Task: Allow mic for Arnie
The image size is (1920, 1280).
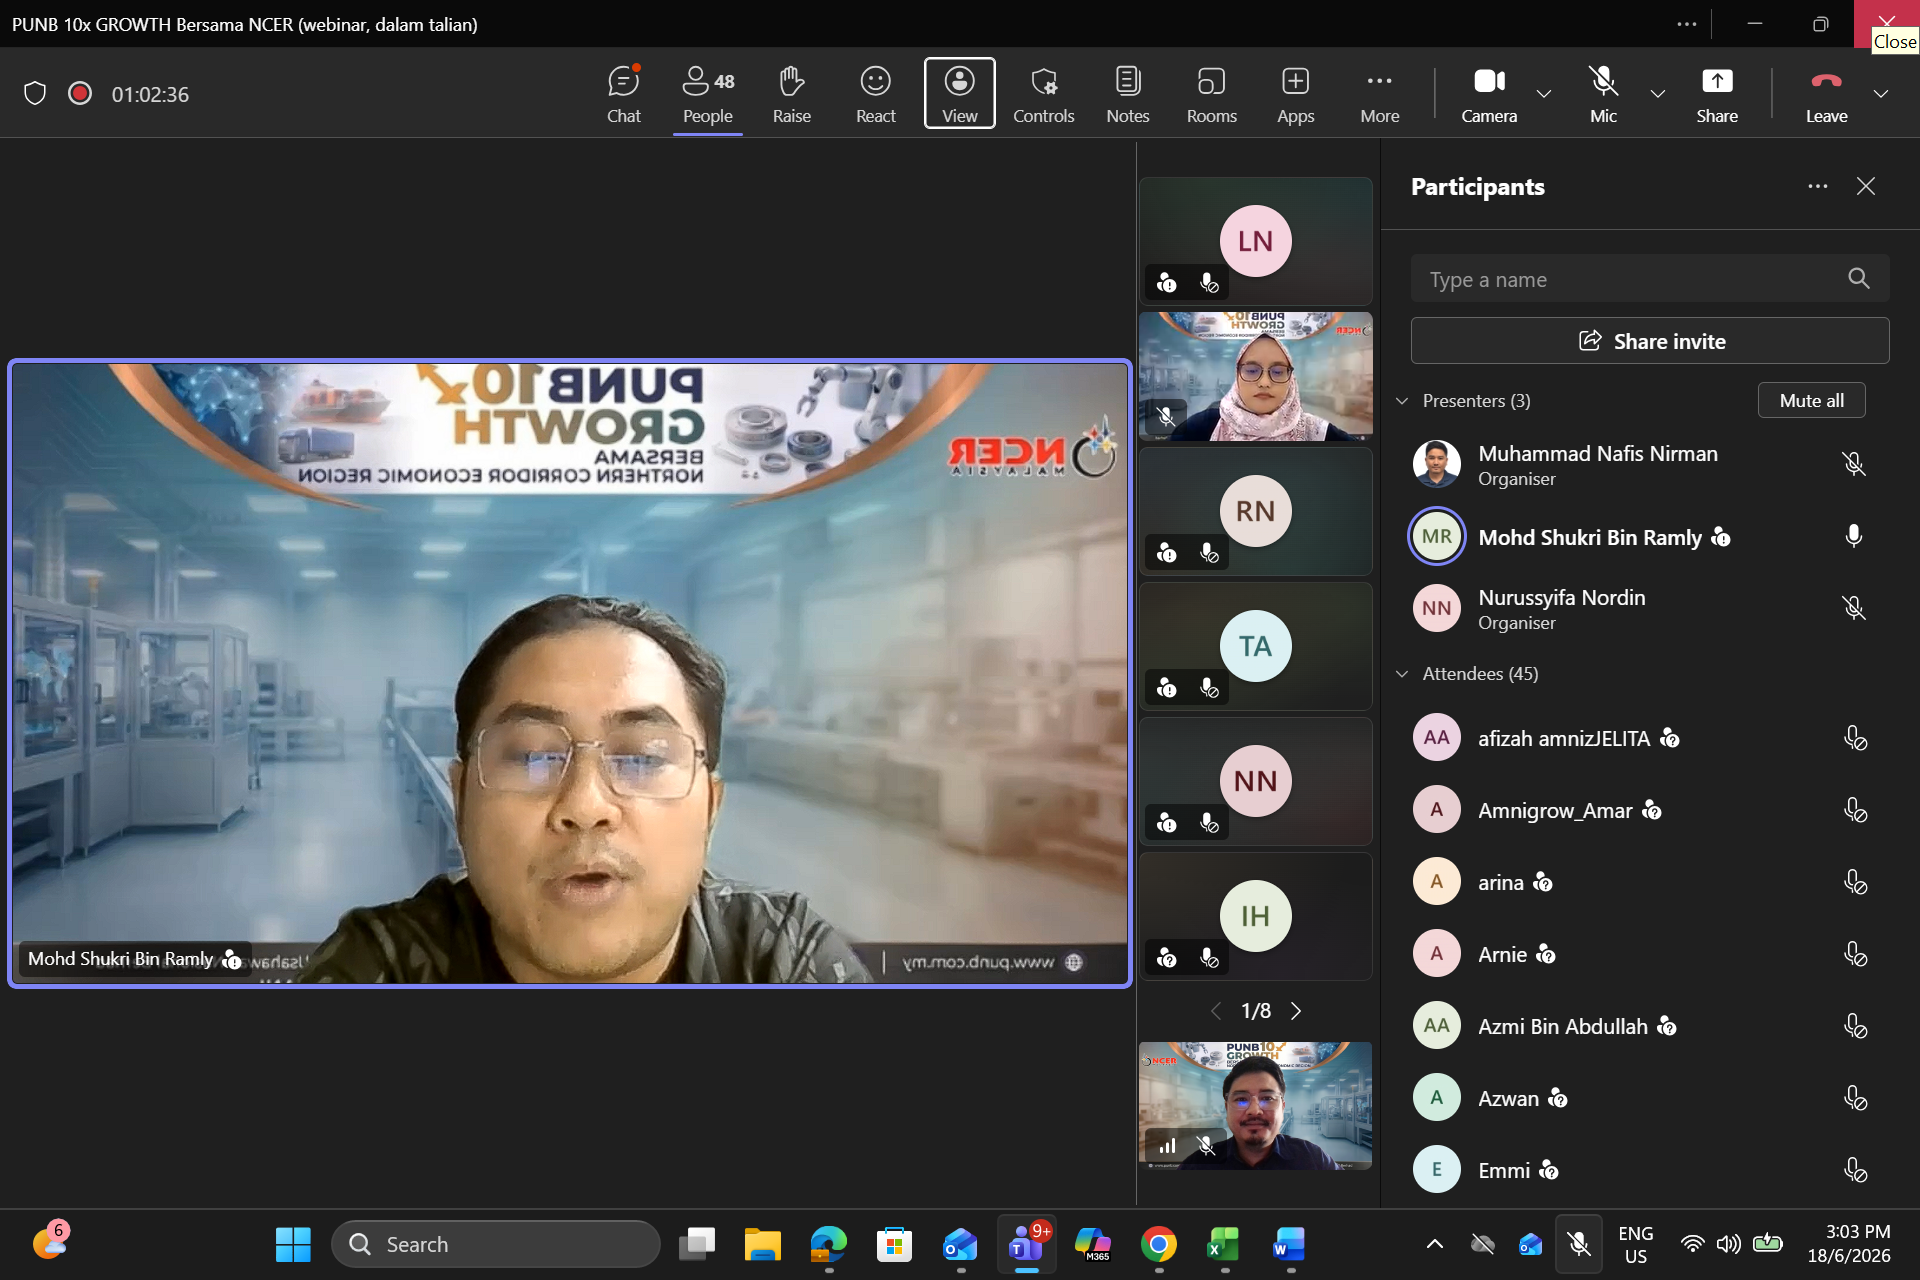Action: pos(1855,954)
